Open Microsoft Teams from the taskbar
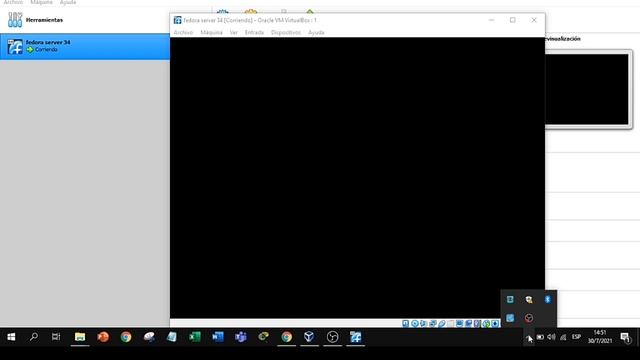Image resolution: width=640 pixels, height=360 pixels. coord(241,337)
